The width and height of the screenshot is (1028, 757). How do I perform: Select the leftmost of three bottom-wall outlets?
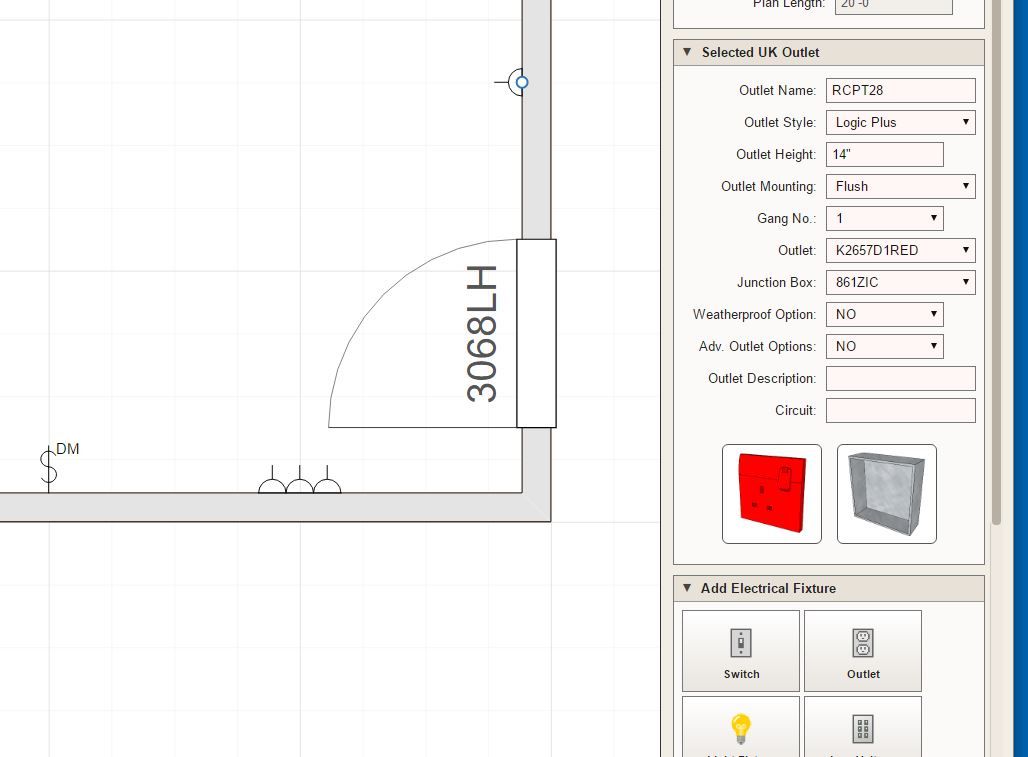(x=272, y=480)
